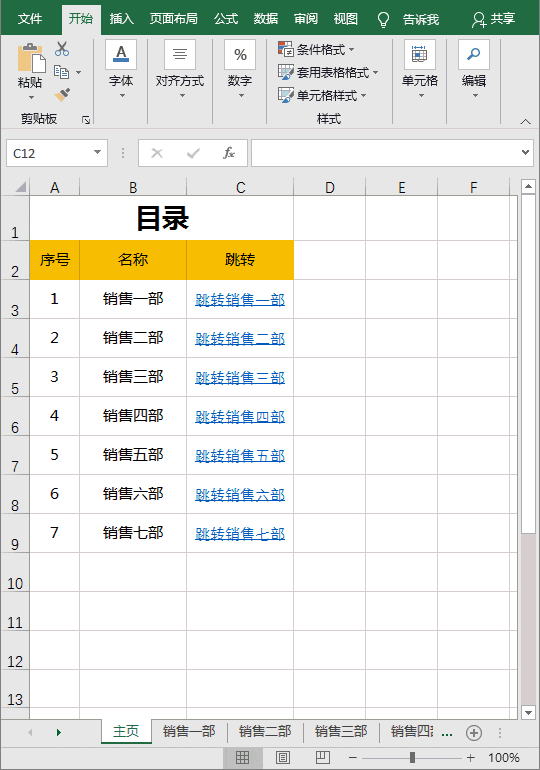540x770 pixels.
Task: Click the zoom slider handle
Action: [412, 758]
